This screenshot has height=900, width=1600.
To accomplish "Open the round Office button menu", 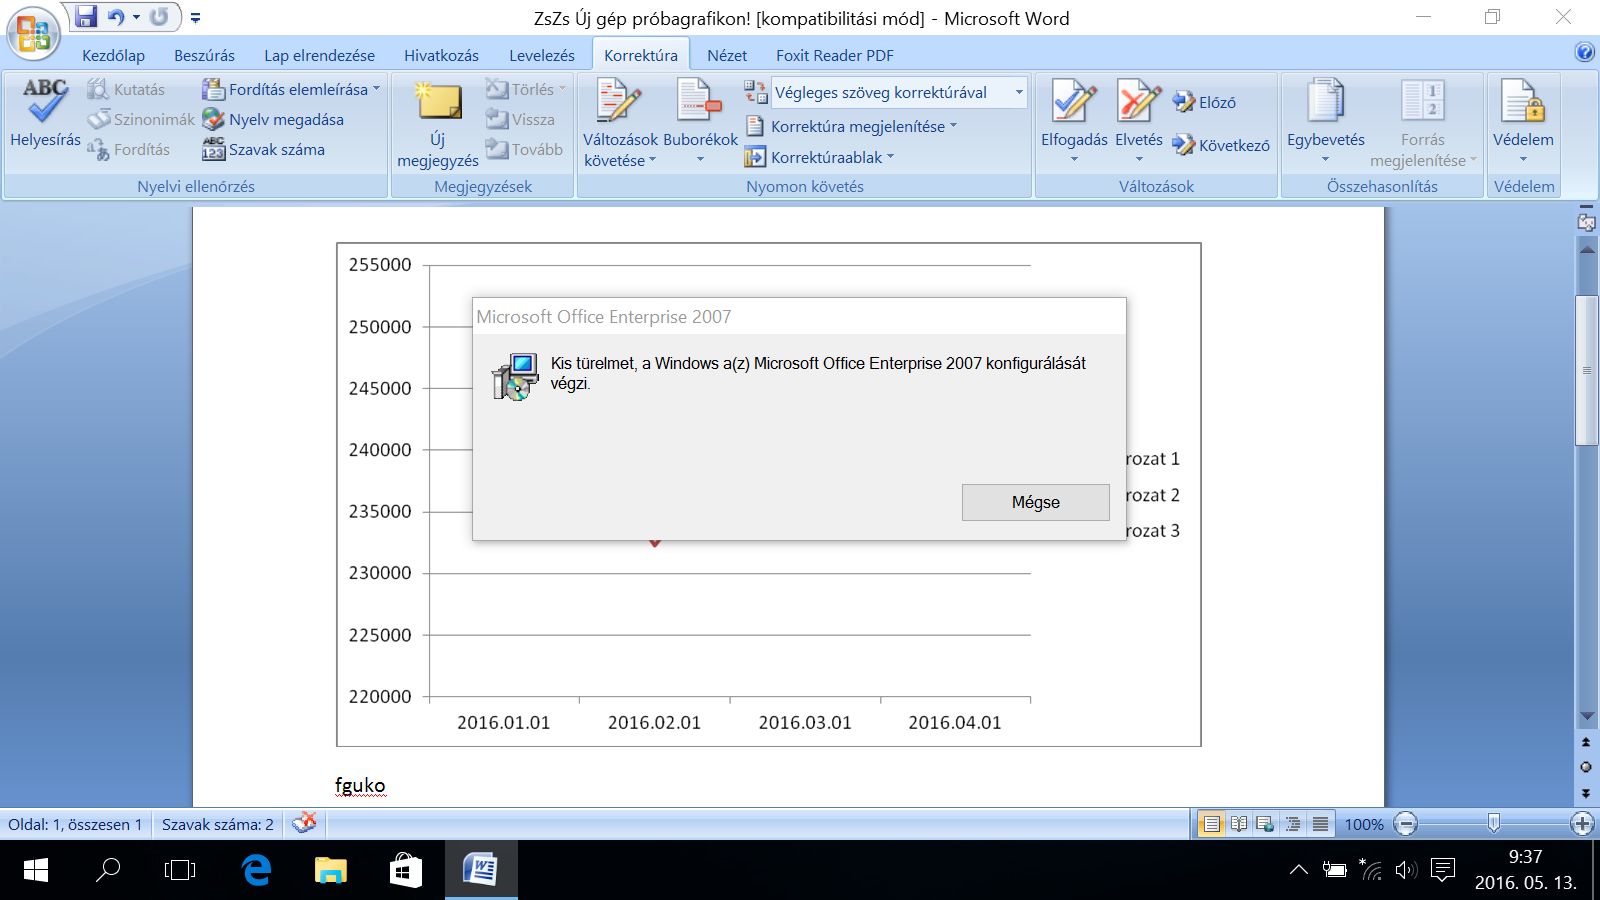I will tap(33, 33).
